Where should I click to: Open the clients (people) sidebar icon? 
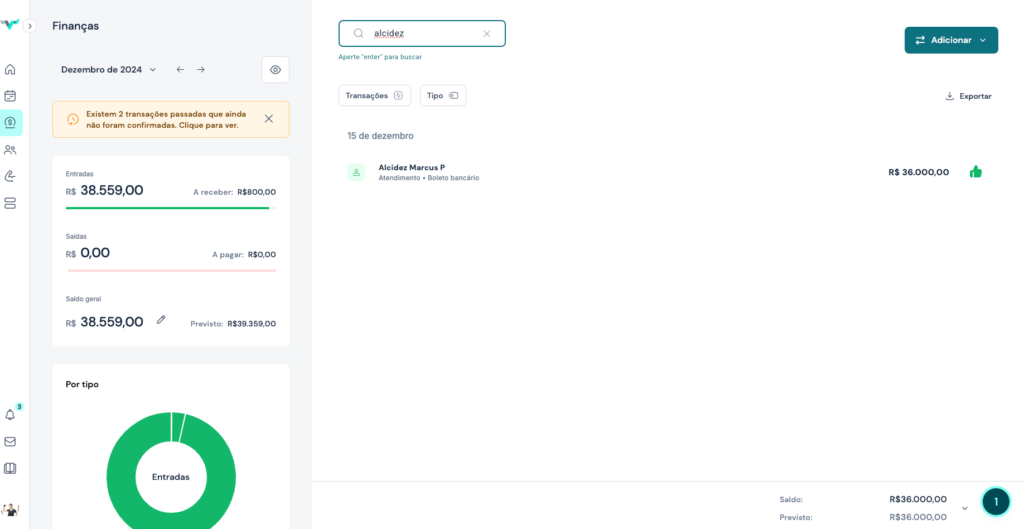(10, 150)
